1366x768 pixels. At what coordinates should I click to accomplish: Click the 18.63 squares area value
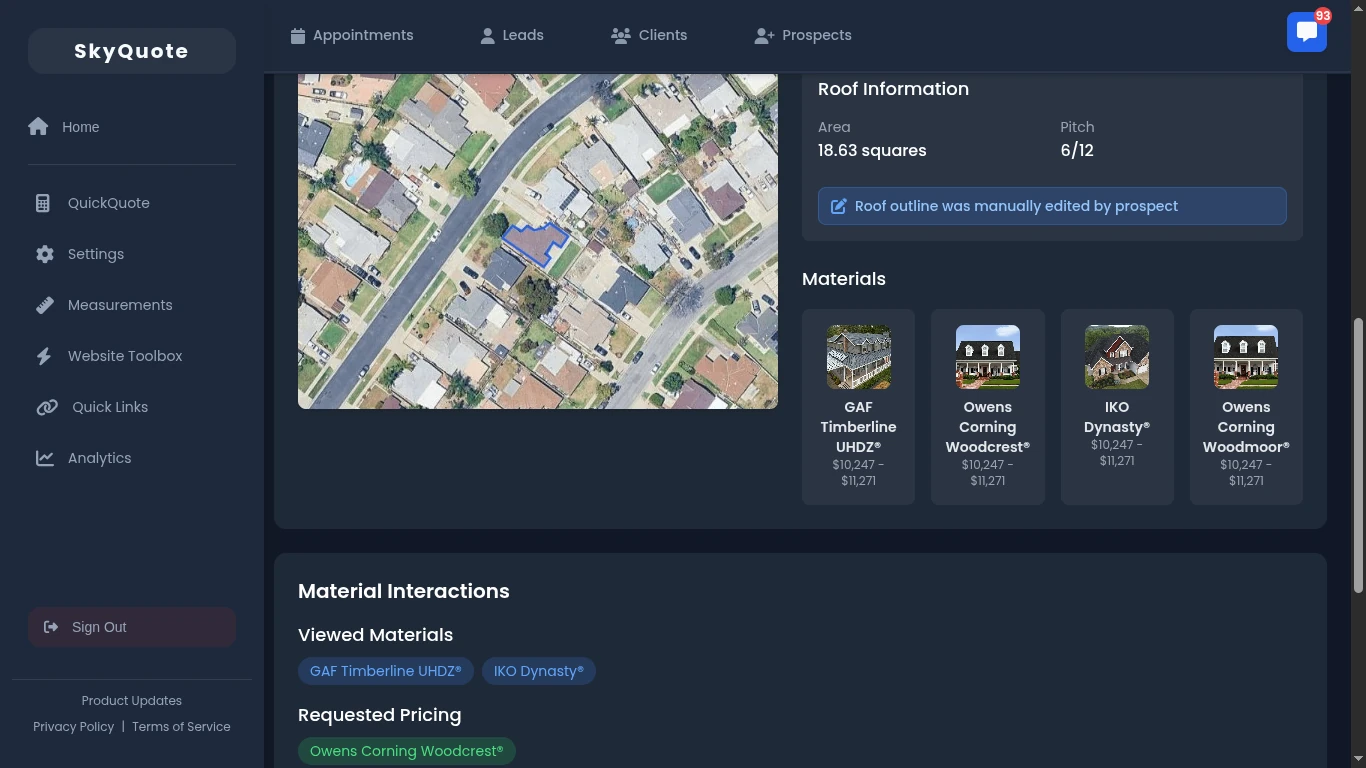872,151
